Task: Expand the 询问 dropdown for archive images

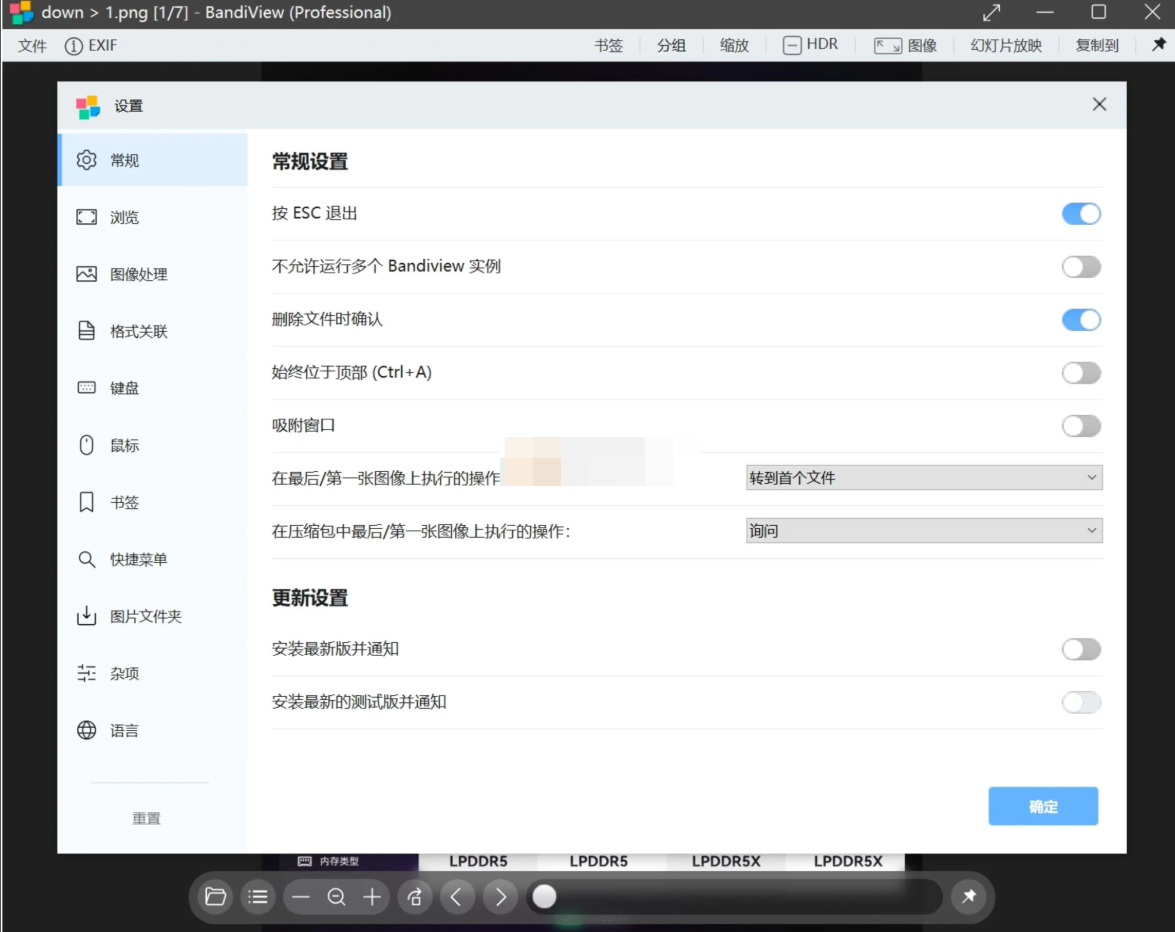Action: tap(923, 530)
